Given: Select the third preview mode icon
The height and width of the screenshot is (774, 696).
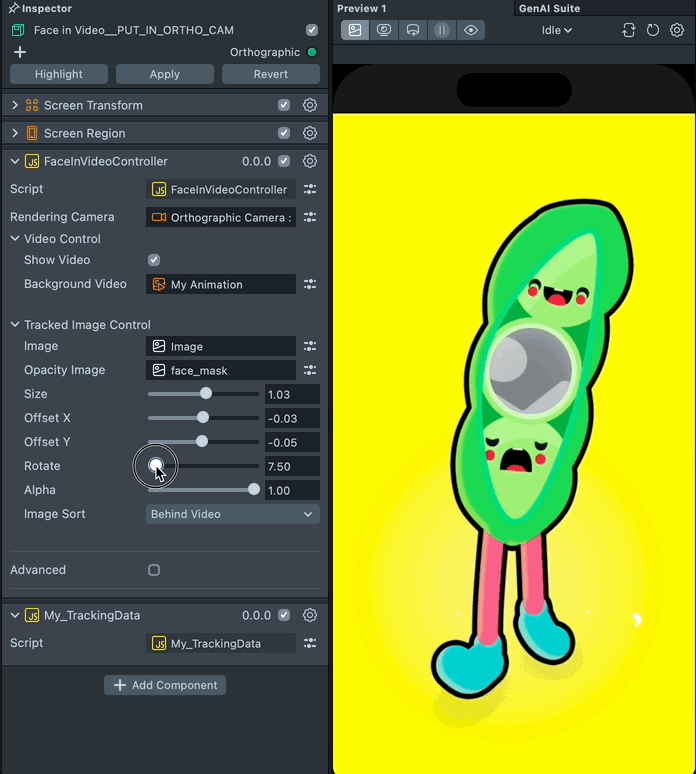Looking at the screenshot, I should point(413,30).
